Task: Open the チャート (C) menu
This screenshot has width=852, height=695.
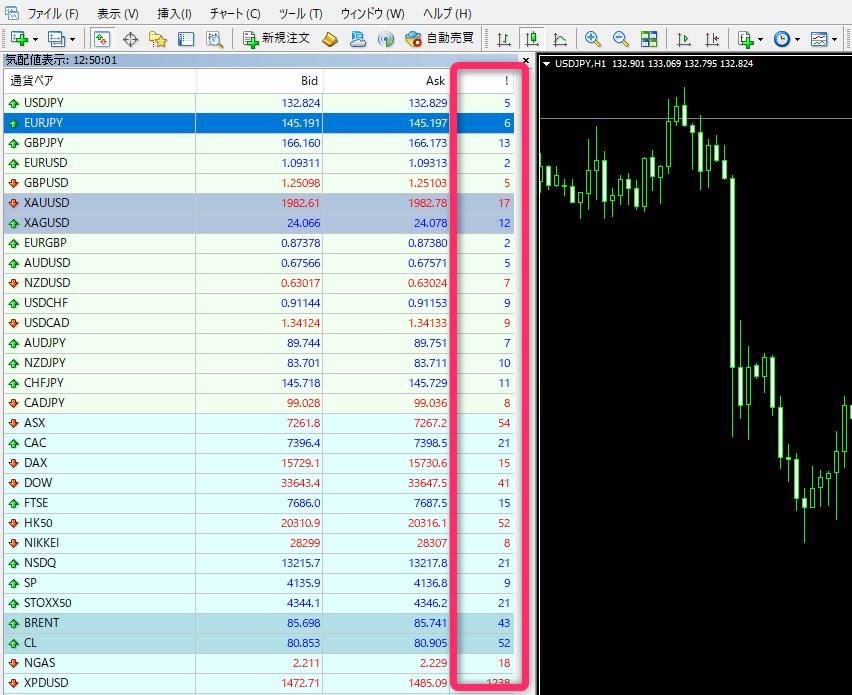Action: click(x=235, y=13)
